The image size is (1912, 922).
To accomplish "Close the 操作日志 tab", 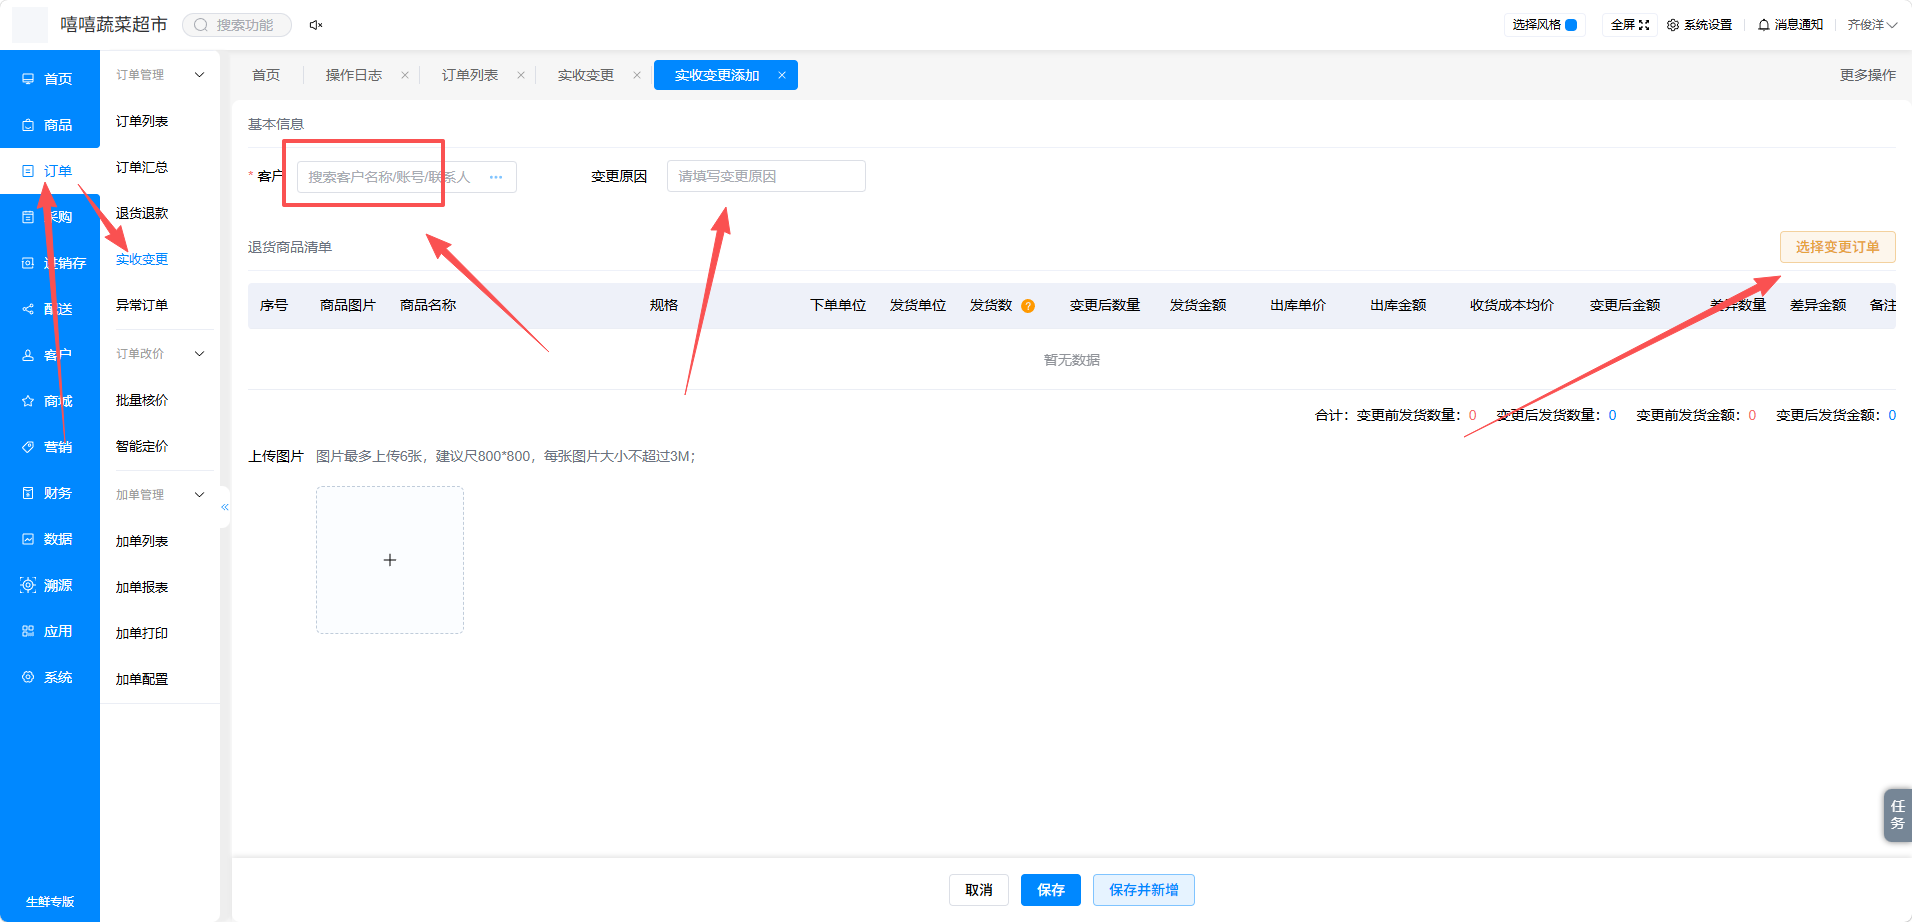I will [405, 75].
